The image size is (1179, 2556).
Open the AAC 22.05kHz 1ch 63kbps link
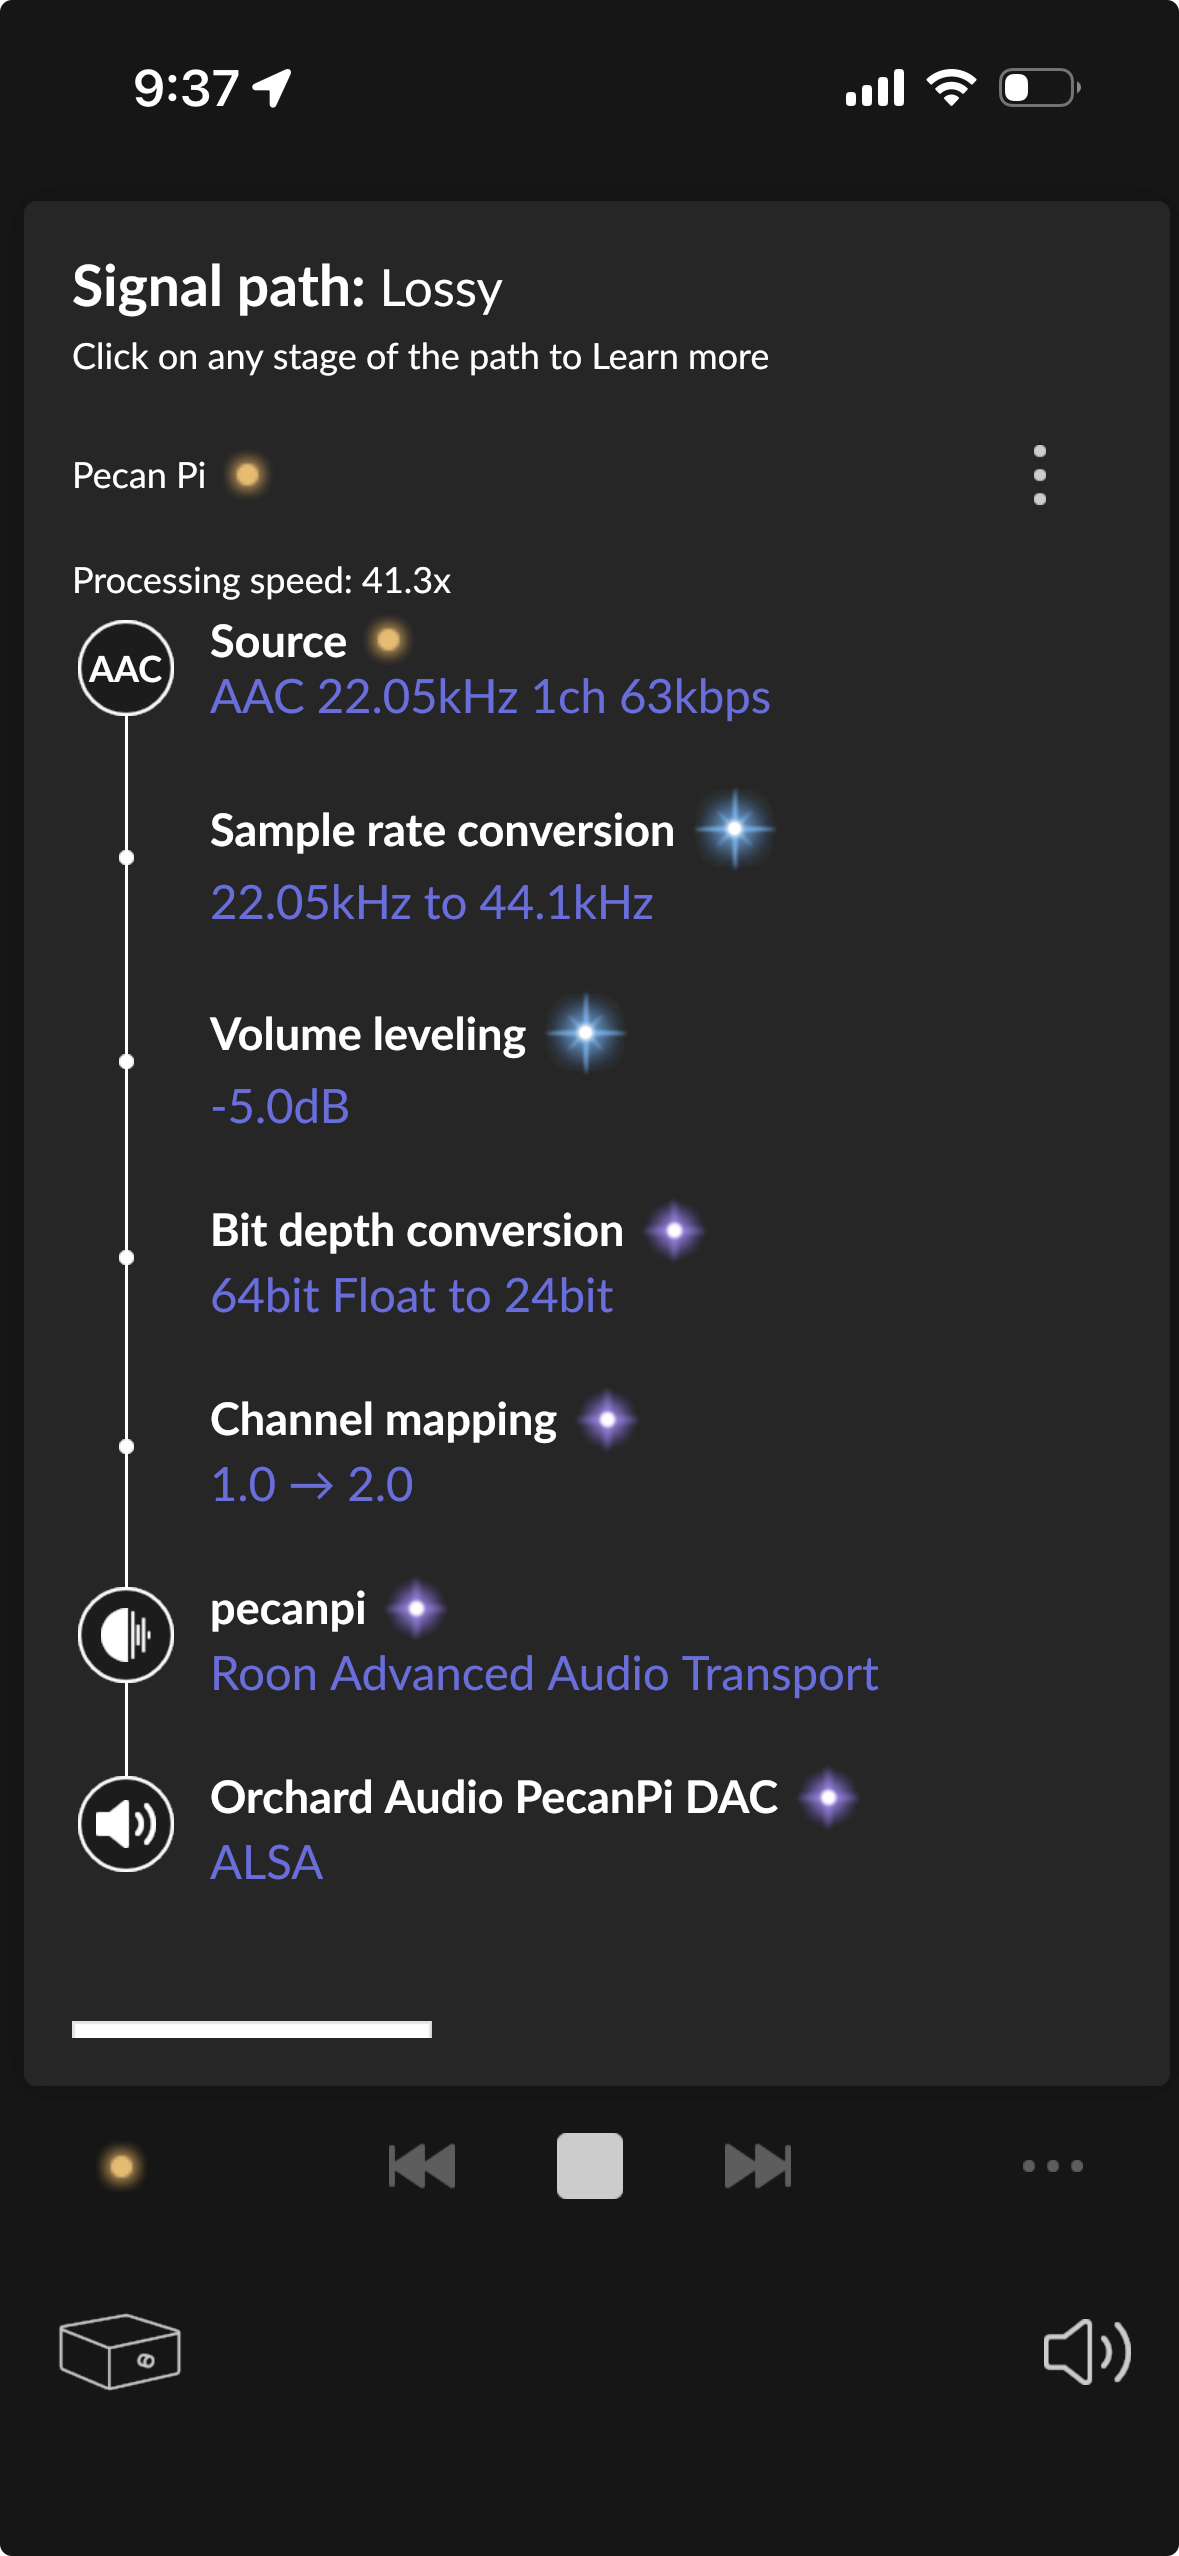[490, 697]
